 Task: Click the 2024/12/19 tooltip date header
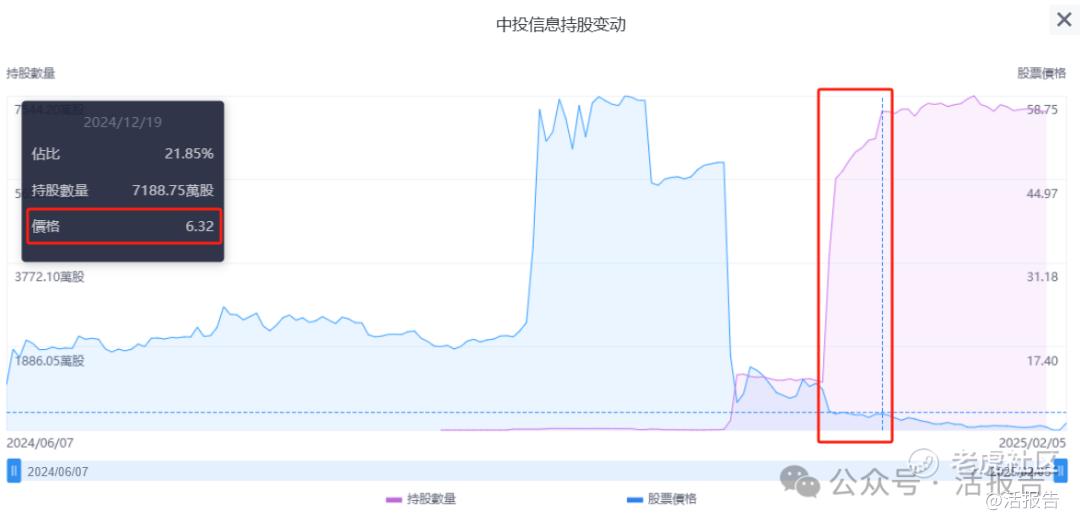click(123, 122)
